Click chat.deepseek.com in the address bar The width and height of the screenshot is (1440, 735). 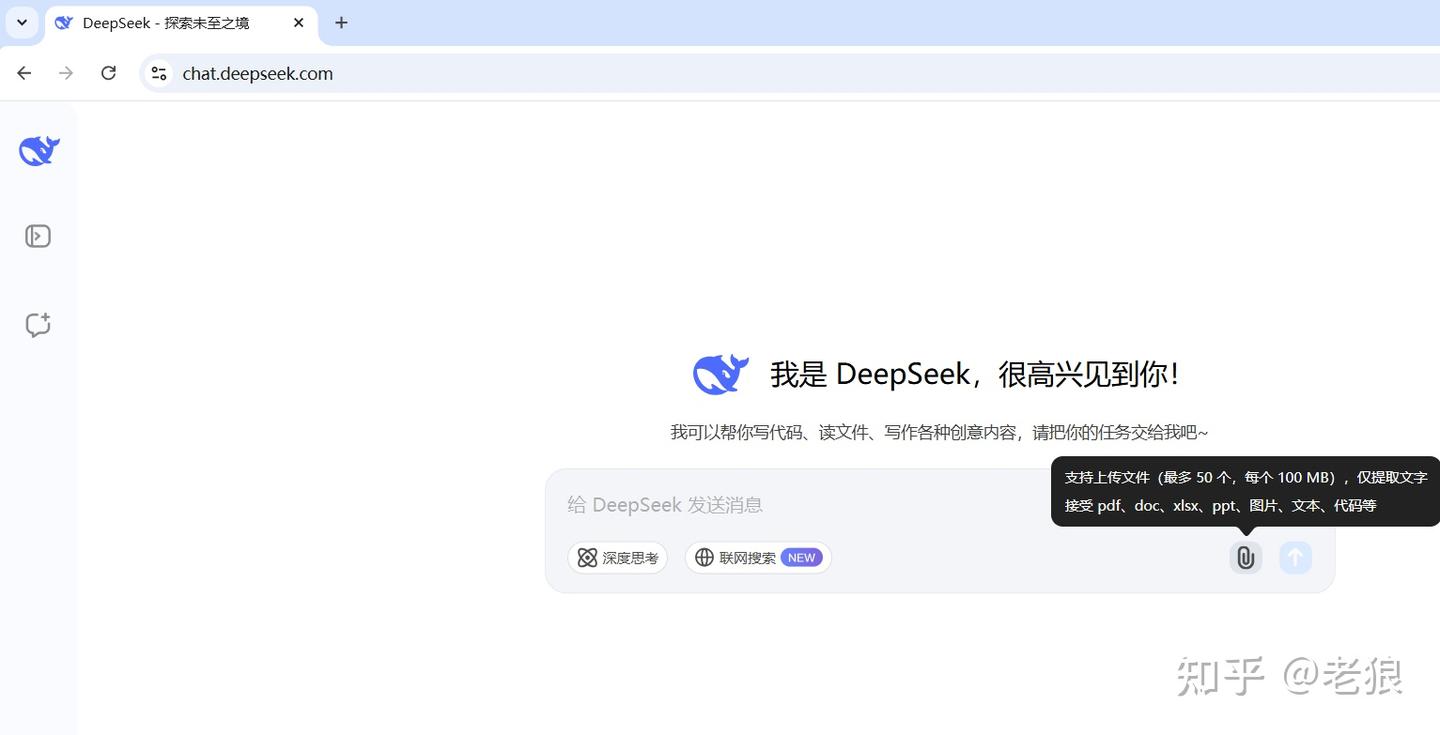click(257, 72)
